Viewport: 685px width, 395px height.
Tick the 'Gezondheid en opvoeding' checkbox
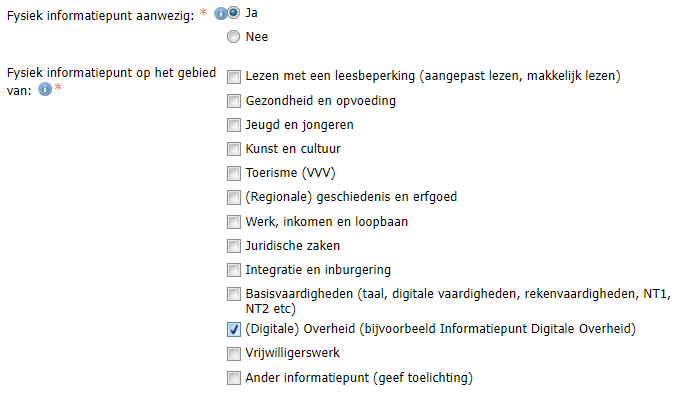(x=234, y=101)
